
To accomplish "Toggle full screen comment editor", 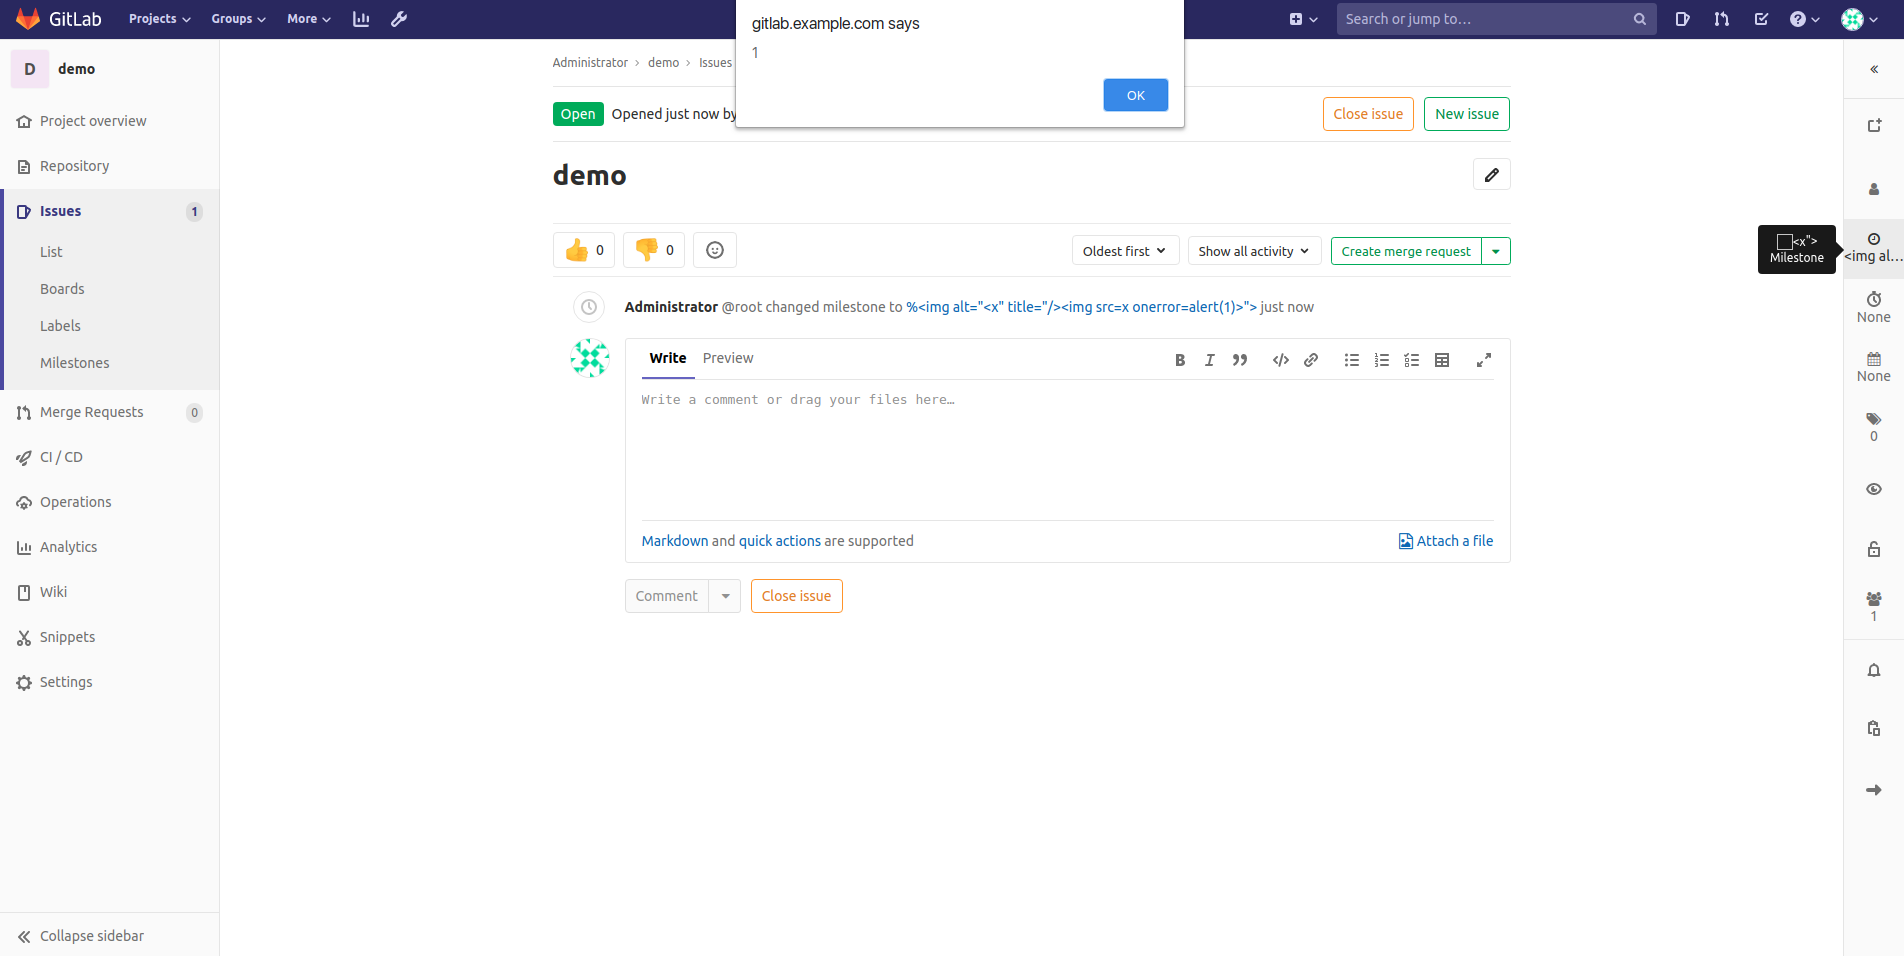I will pos(1484,360).
